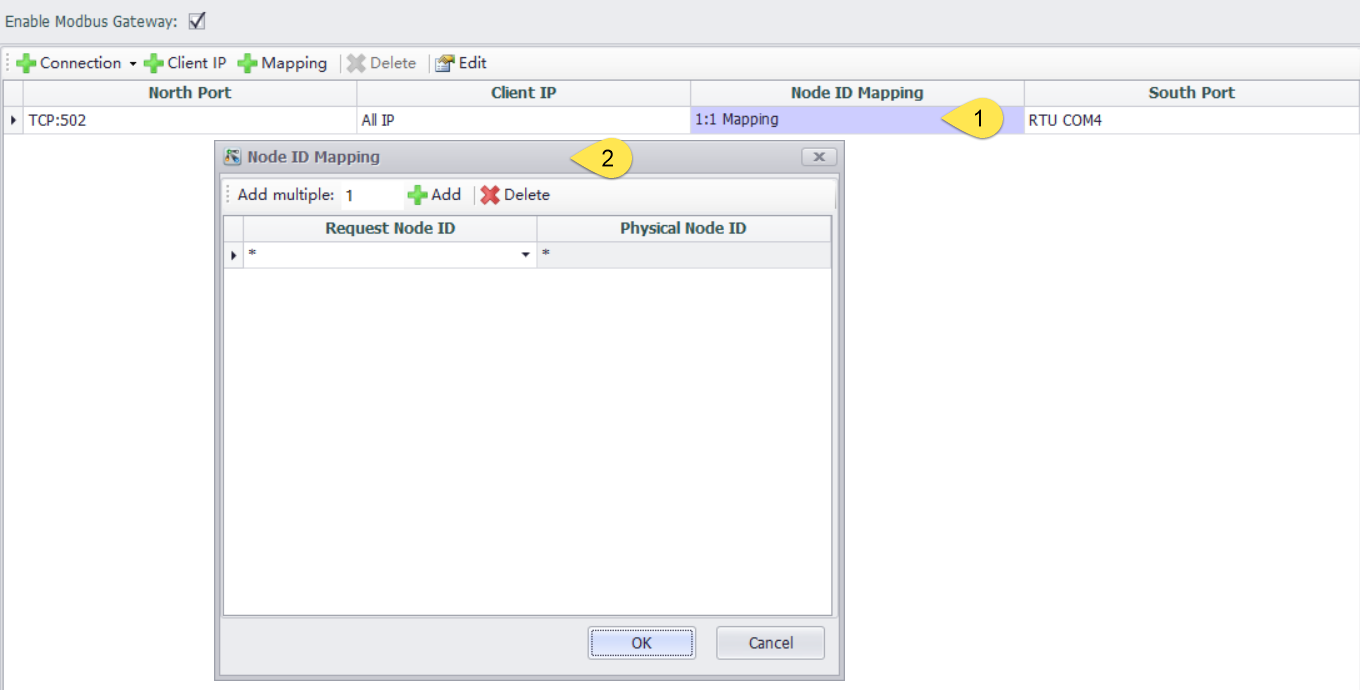Click the North Port column header
Viewport: 1360px width, 690px height.
189,93
